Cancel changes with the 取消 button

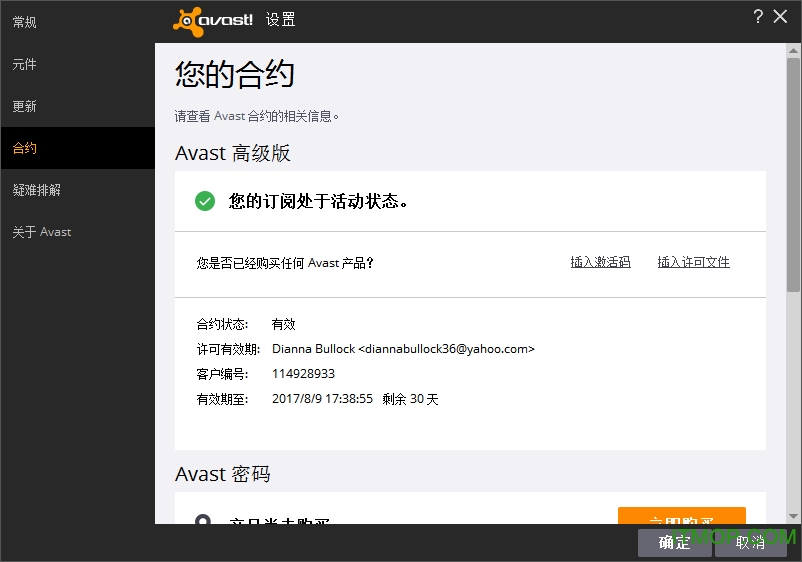[x=750, y=542]
